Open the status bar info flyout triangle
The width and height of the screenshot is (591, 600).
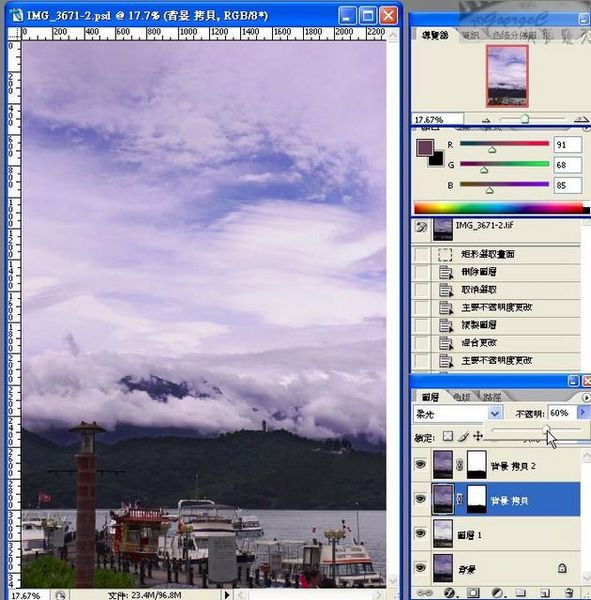pyautogui.click(x=227, y=595)
